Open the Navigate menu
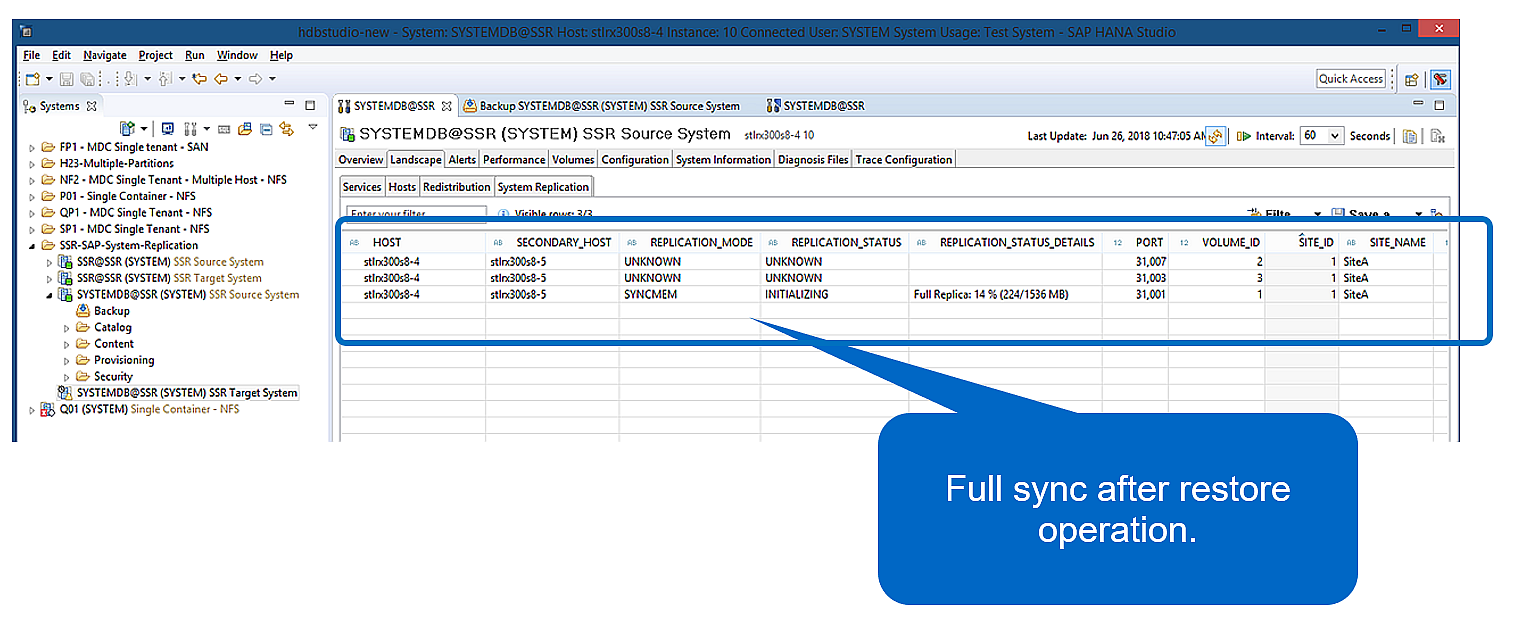The image size is (1530, 629). click(x=104, y=55)
